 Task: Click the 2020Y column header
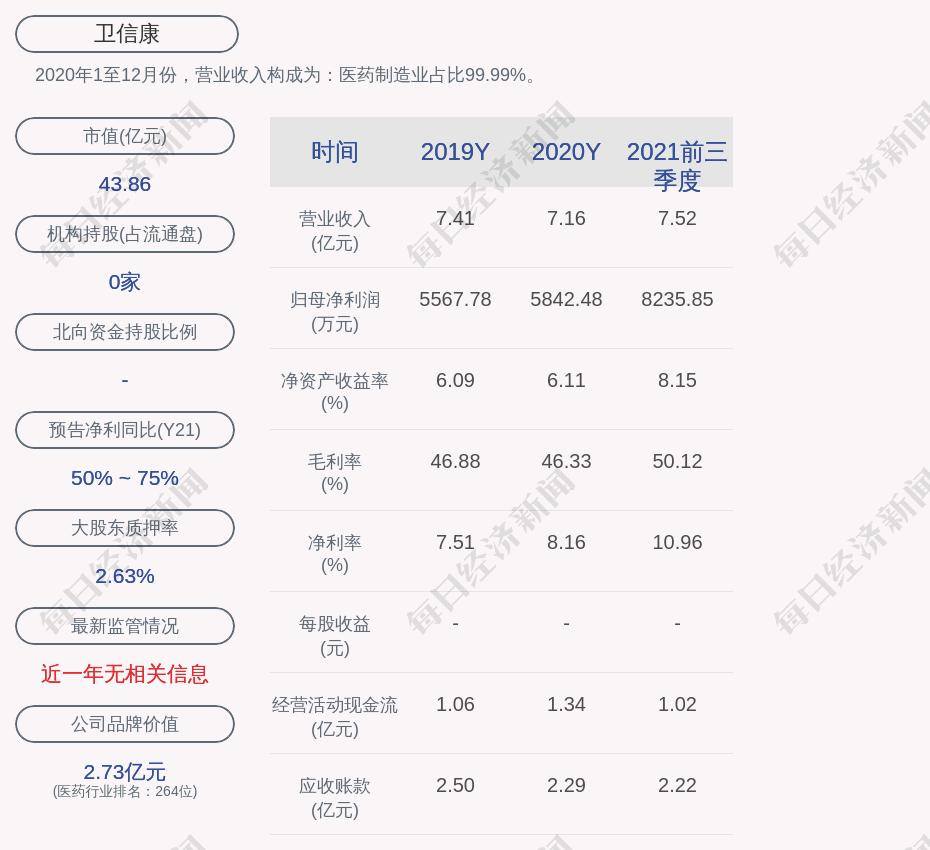(566, 152)
